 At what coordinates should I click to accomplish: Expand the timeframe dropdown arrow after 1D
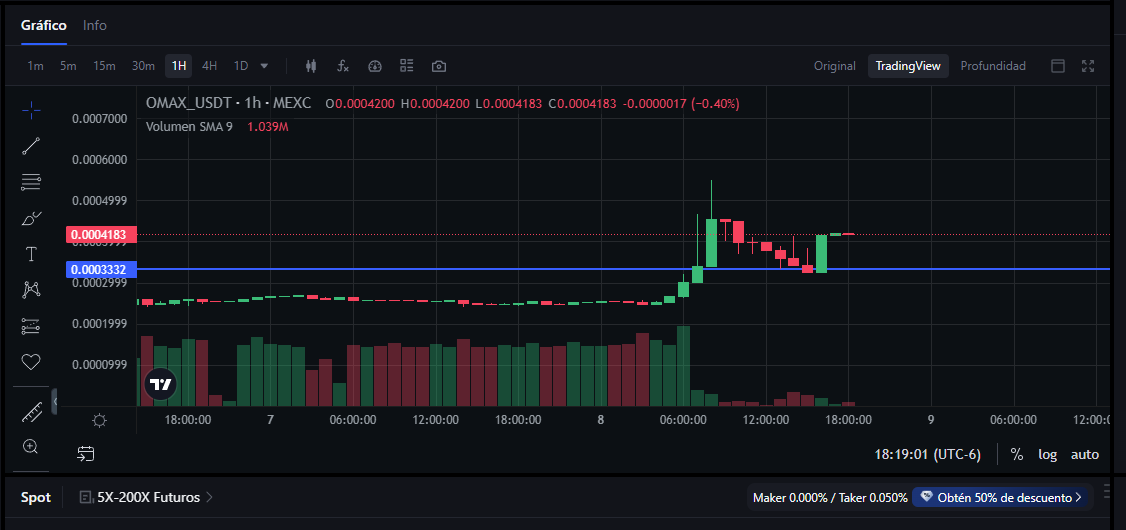tap(264, 66)
